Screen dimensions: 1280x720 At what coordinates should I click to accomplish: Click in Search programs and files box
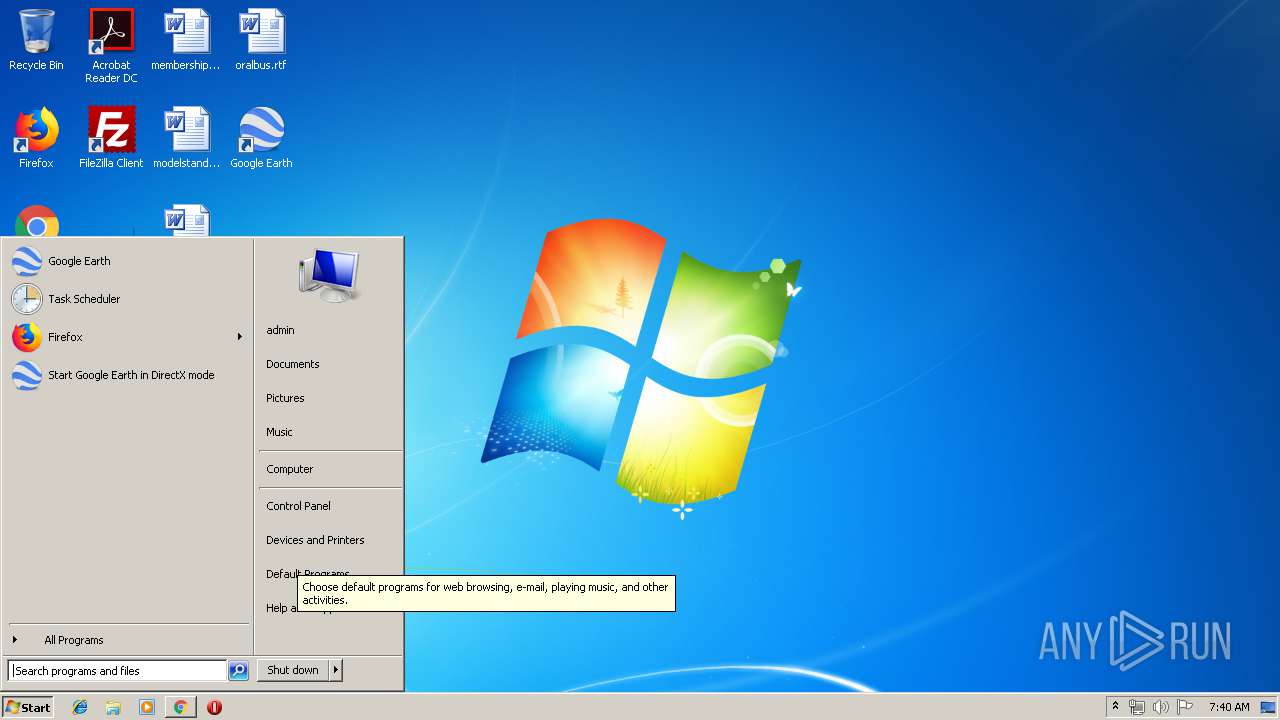[117, 671]
